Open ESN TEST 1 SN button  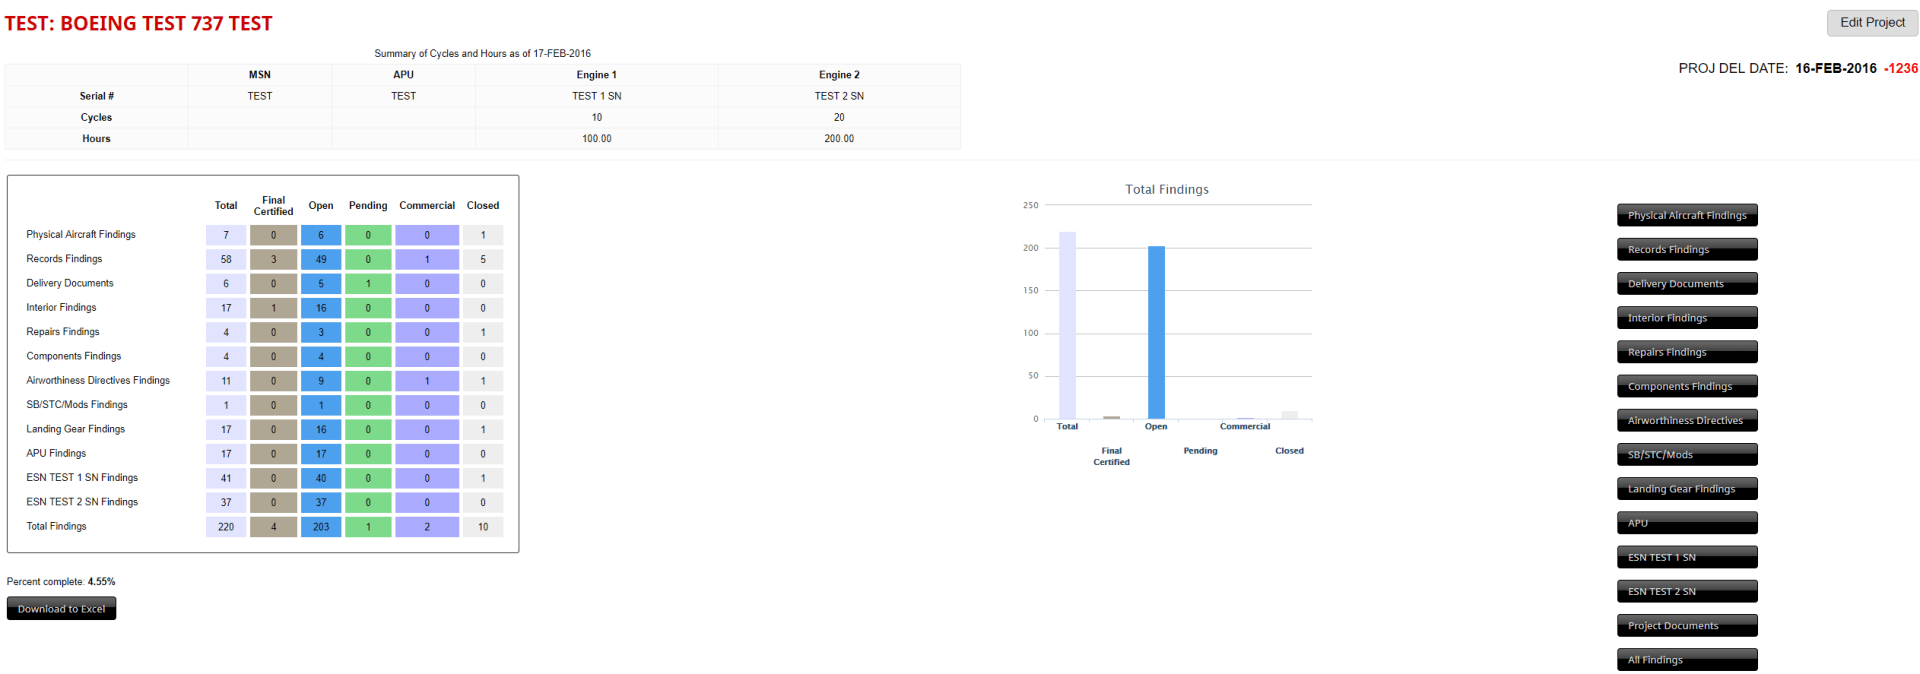click(x=1687, y=557)
